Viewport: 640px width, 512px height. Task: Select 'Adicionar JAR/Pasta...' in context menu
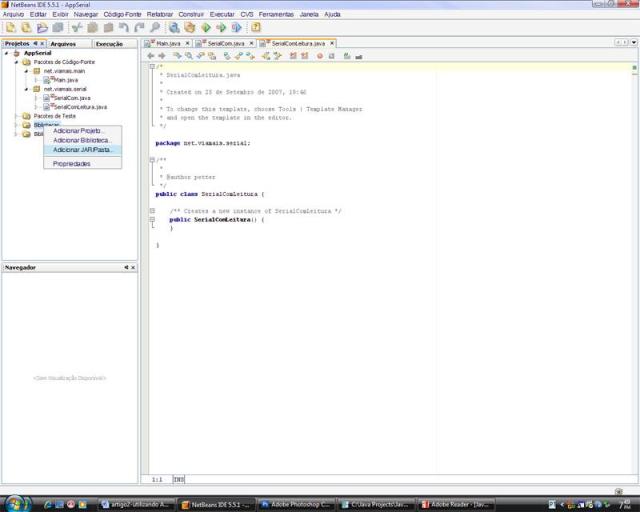83,150
